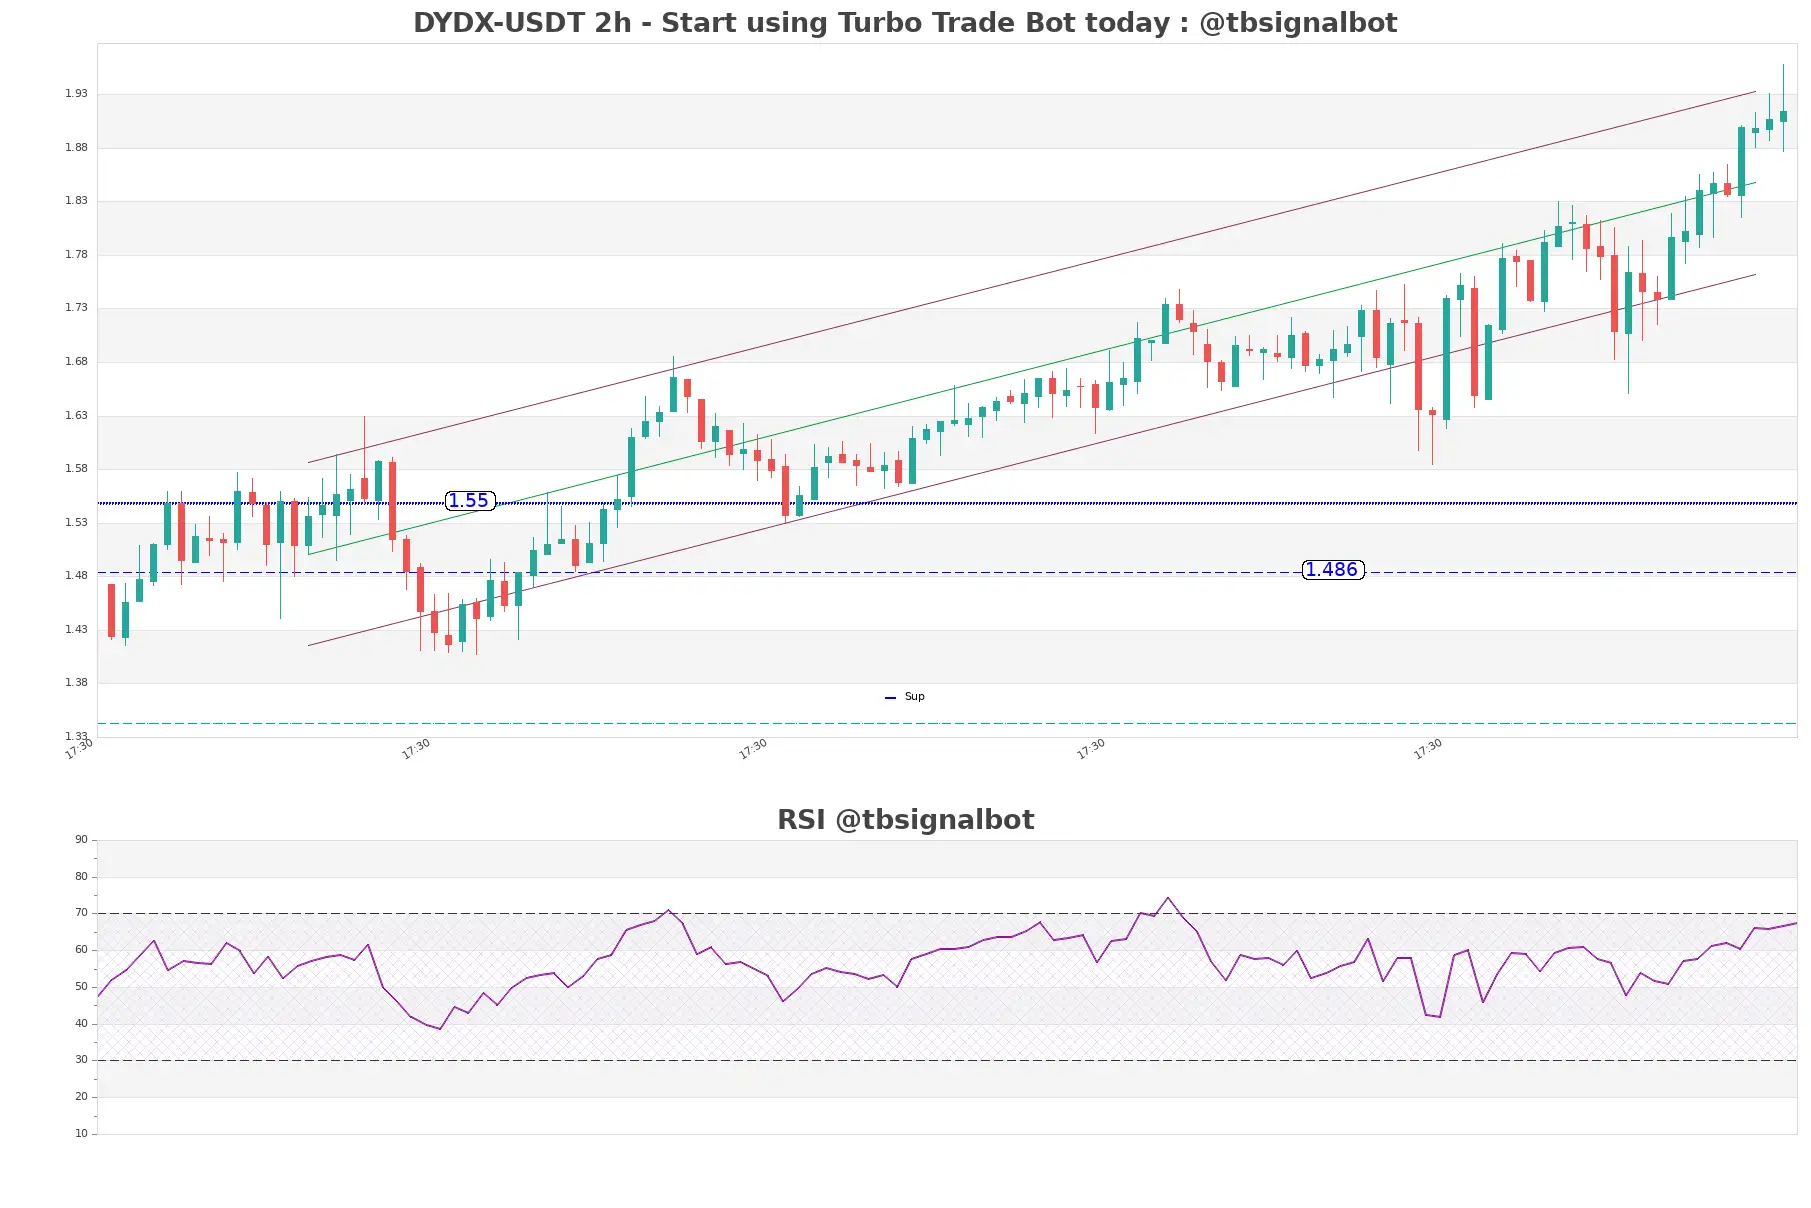The width and height of the screenshot is (1811, 1208).
Task: Click the 1.33 price axis label
Action: click(76, 737)
